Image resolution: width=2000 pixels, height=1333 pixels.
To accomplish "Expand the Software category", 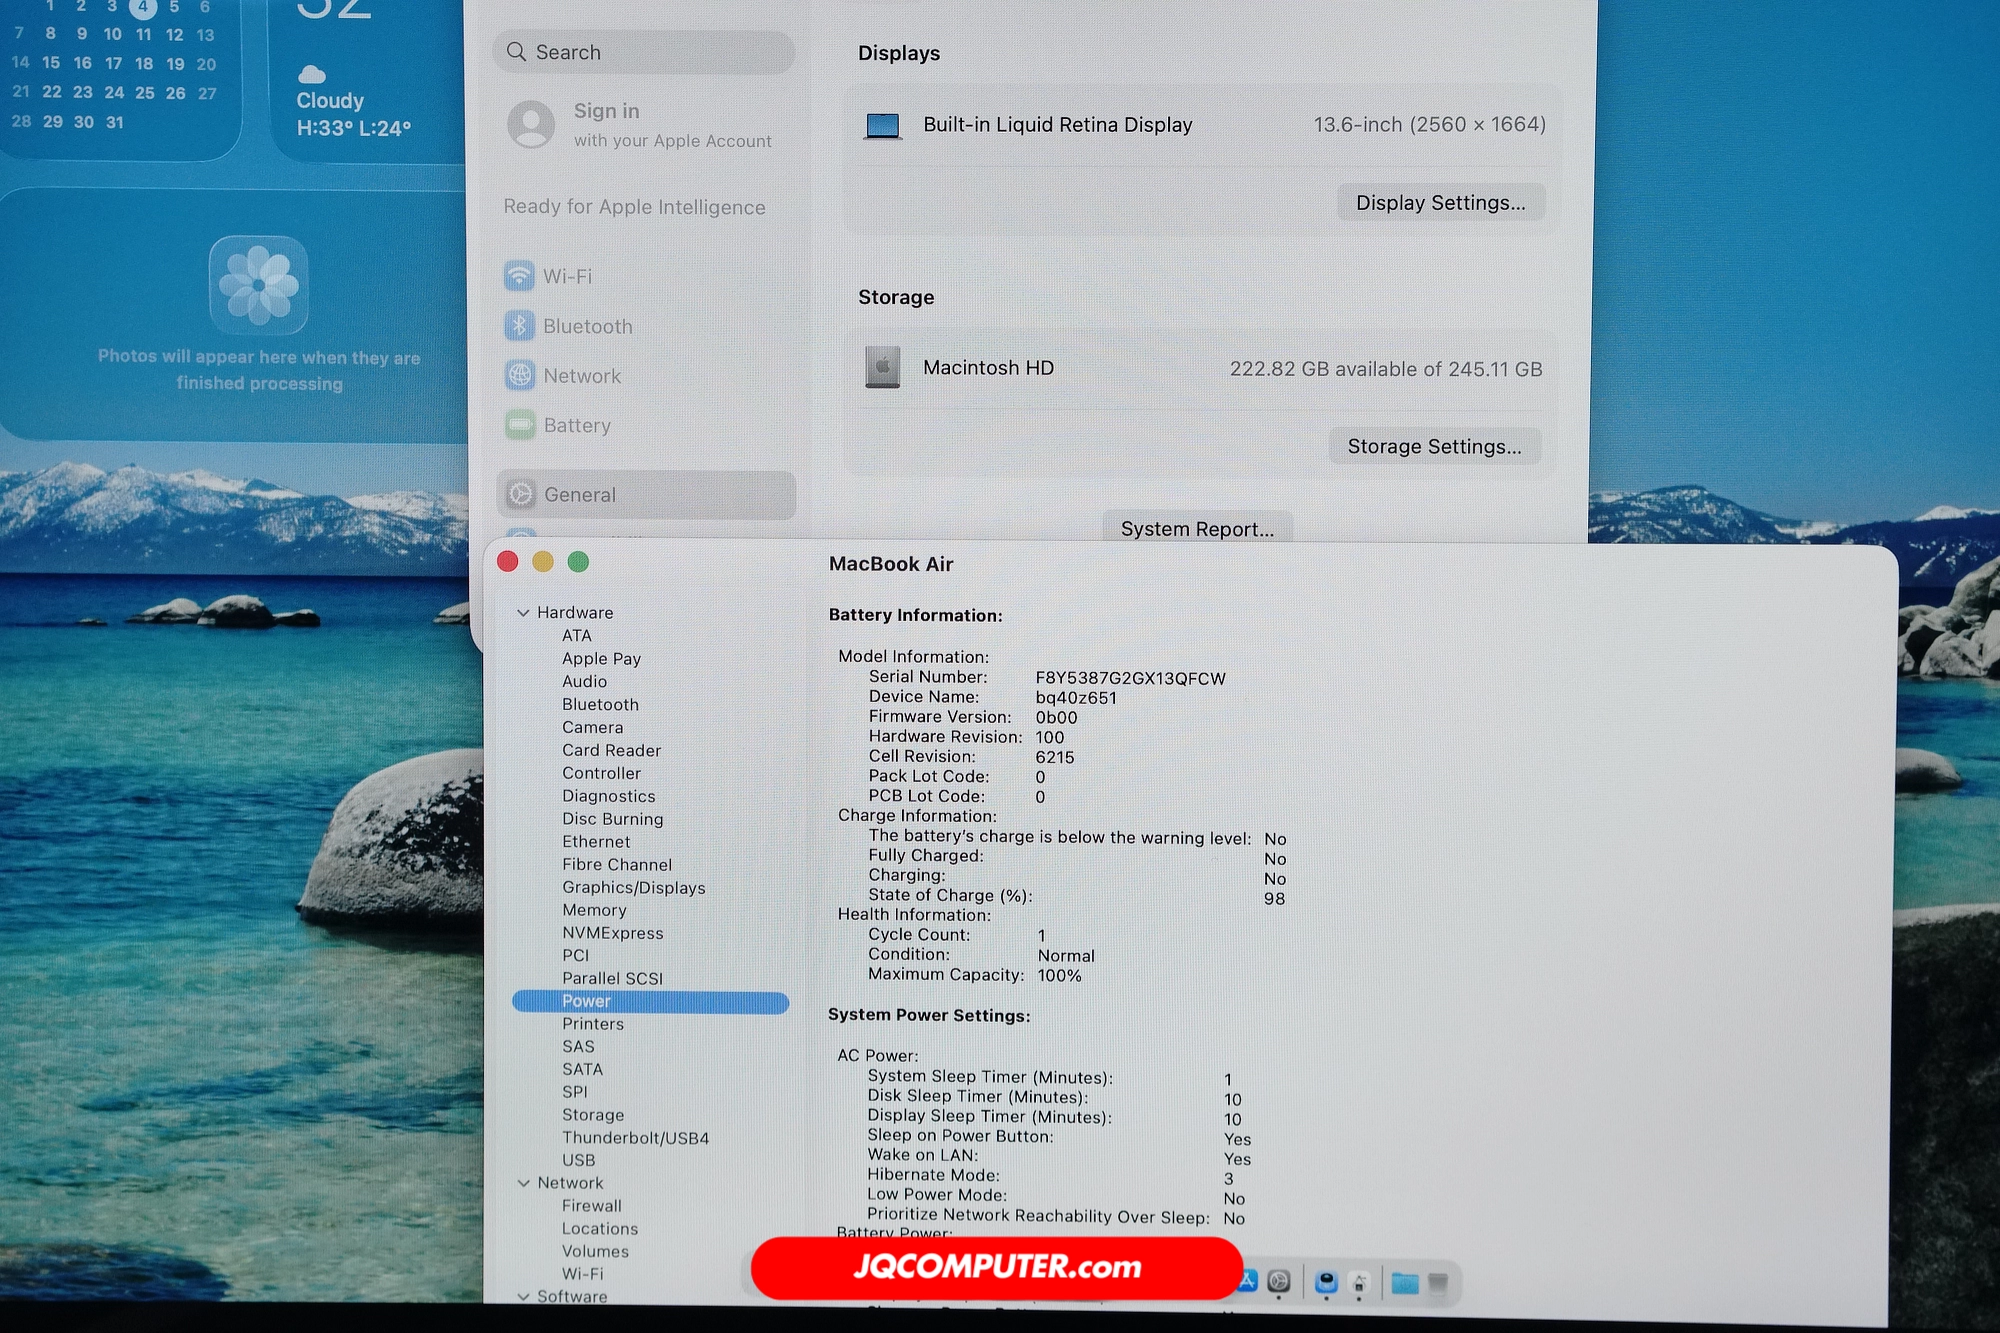I will pos(525,1296).
